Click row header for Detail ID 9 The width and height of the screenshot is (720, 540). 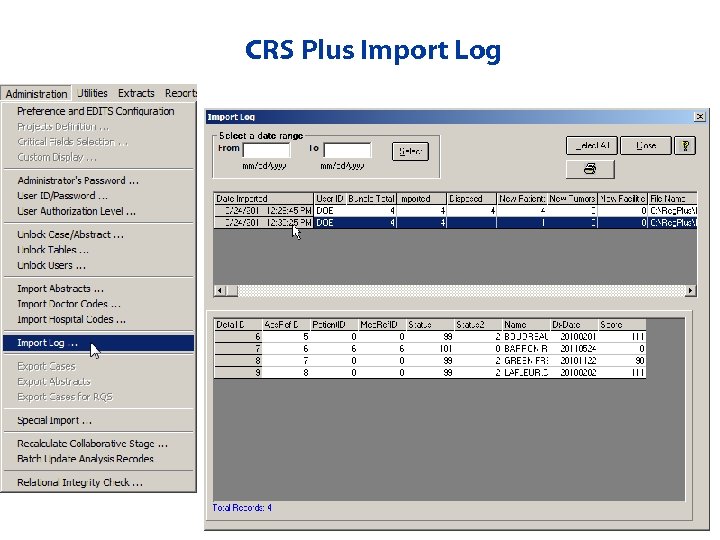(238, 372)
